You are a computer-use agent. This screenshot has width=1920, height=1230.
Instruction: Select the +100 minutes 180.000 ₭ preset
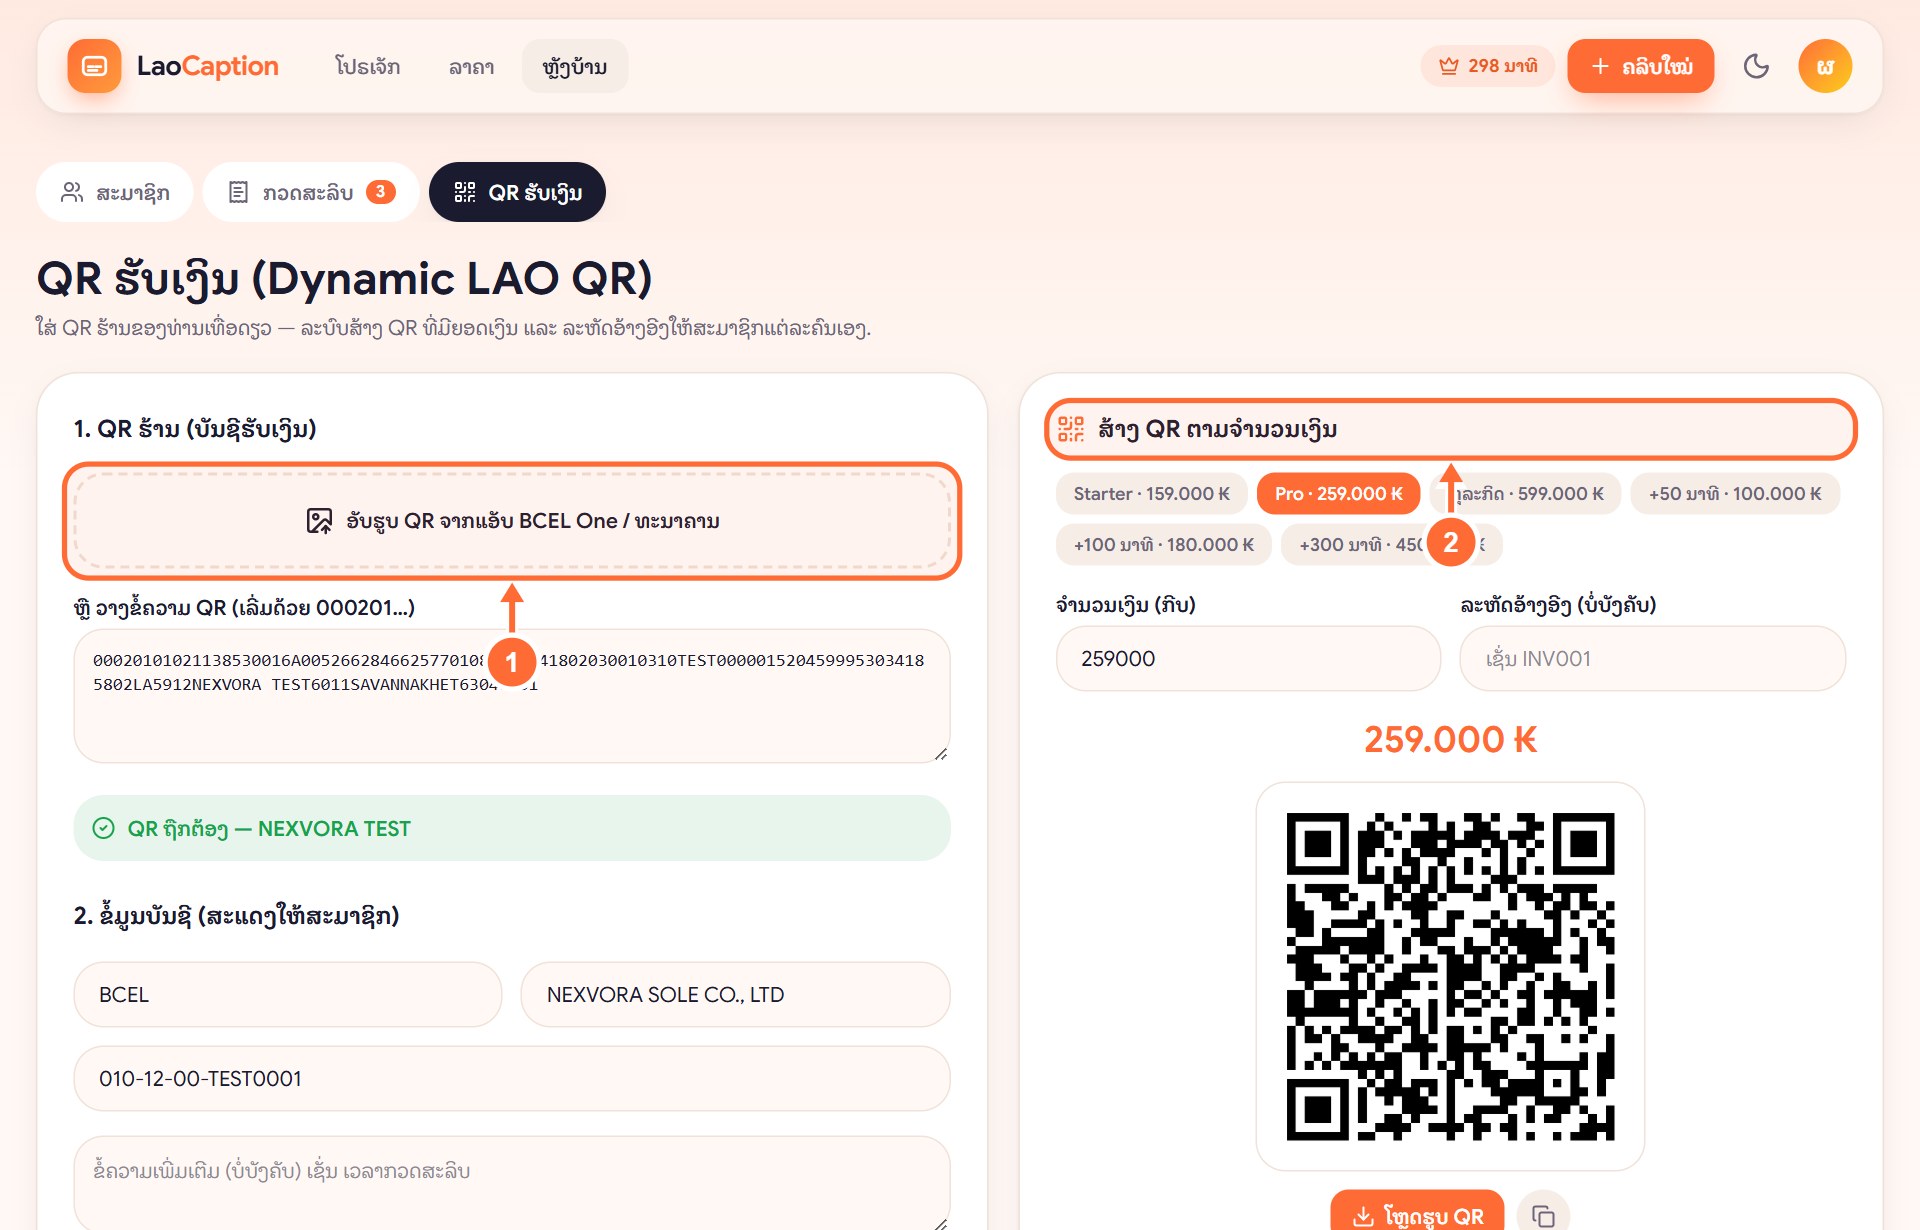click(1163, 545)
